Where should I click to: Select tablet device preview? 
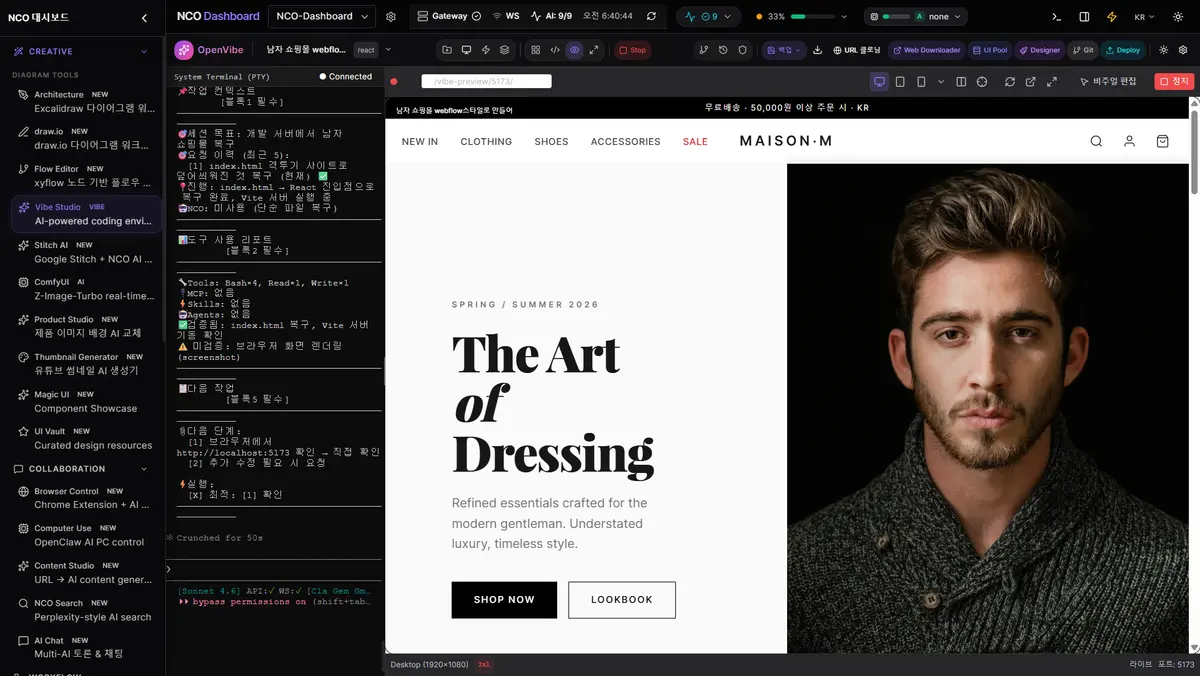tap(900, 82)
